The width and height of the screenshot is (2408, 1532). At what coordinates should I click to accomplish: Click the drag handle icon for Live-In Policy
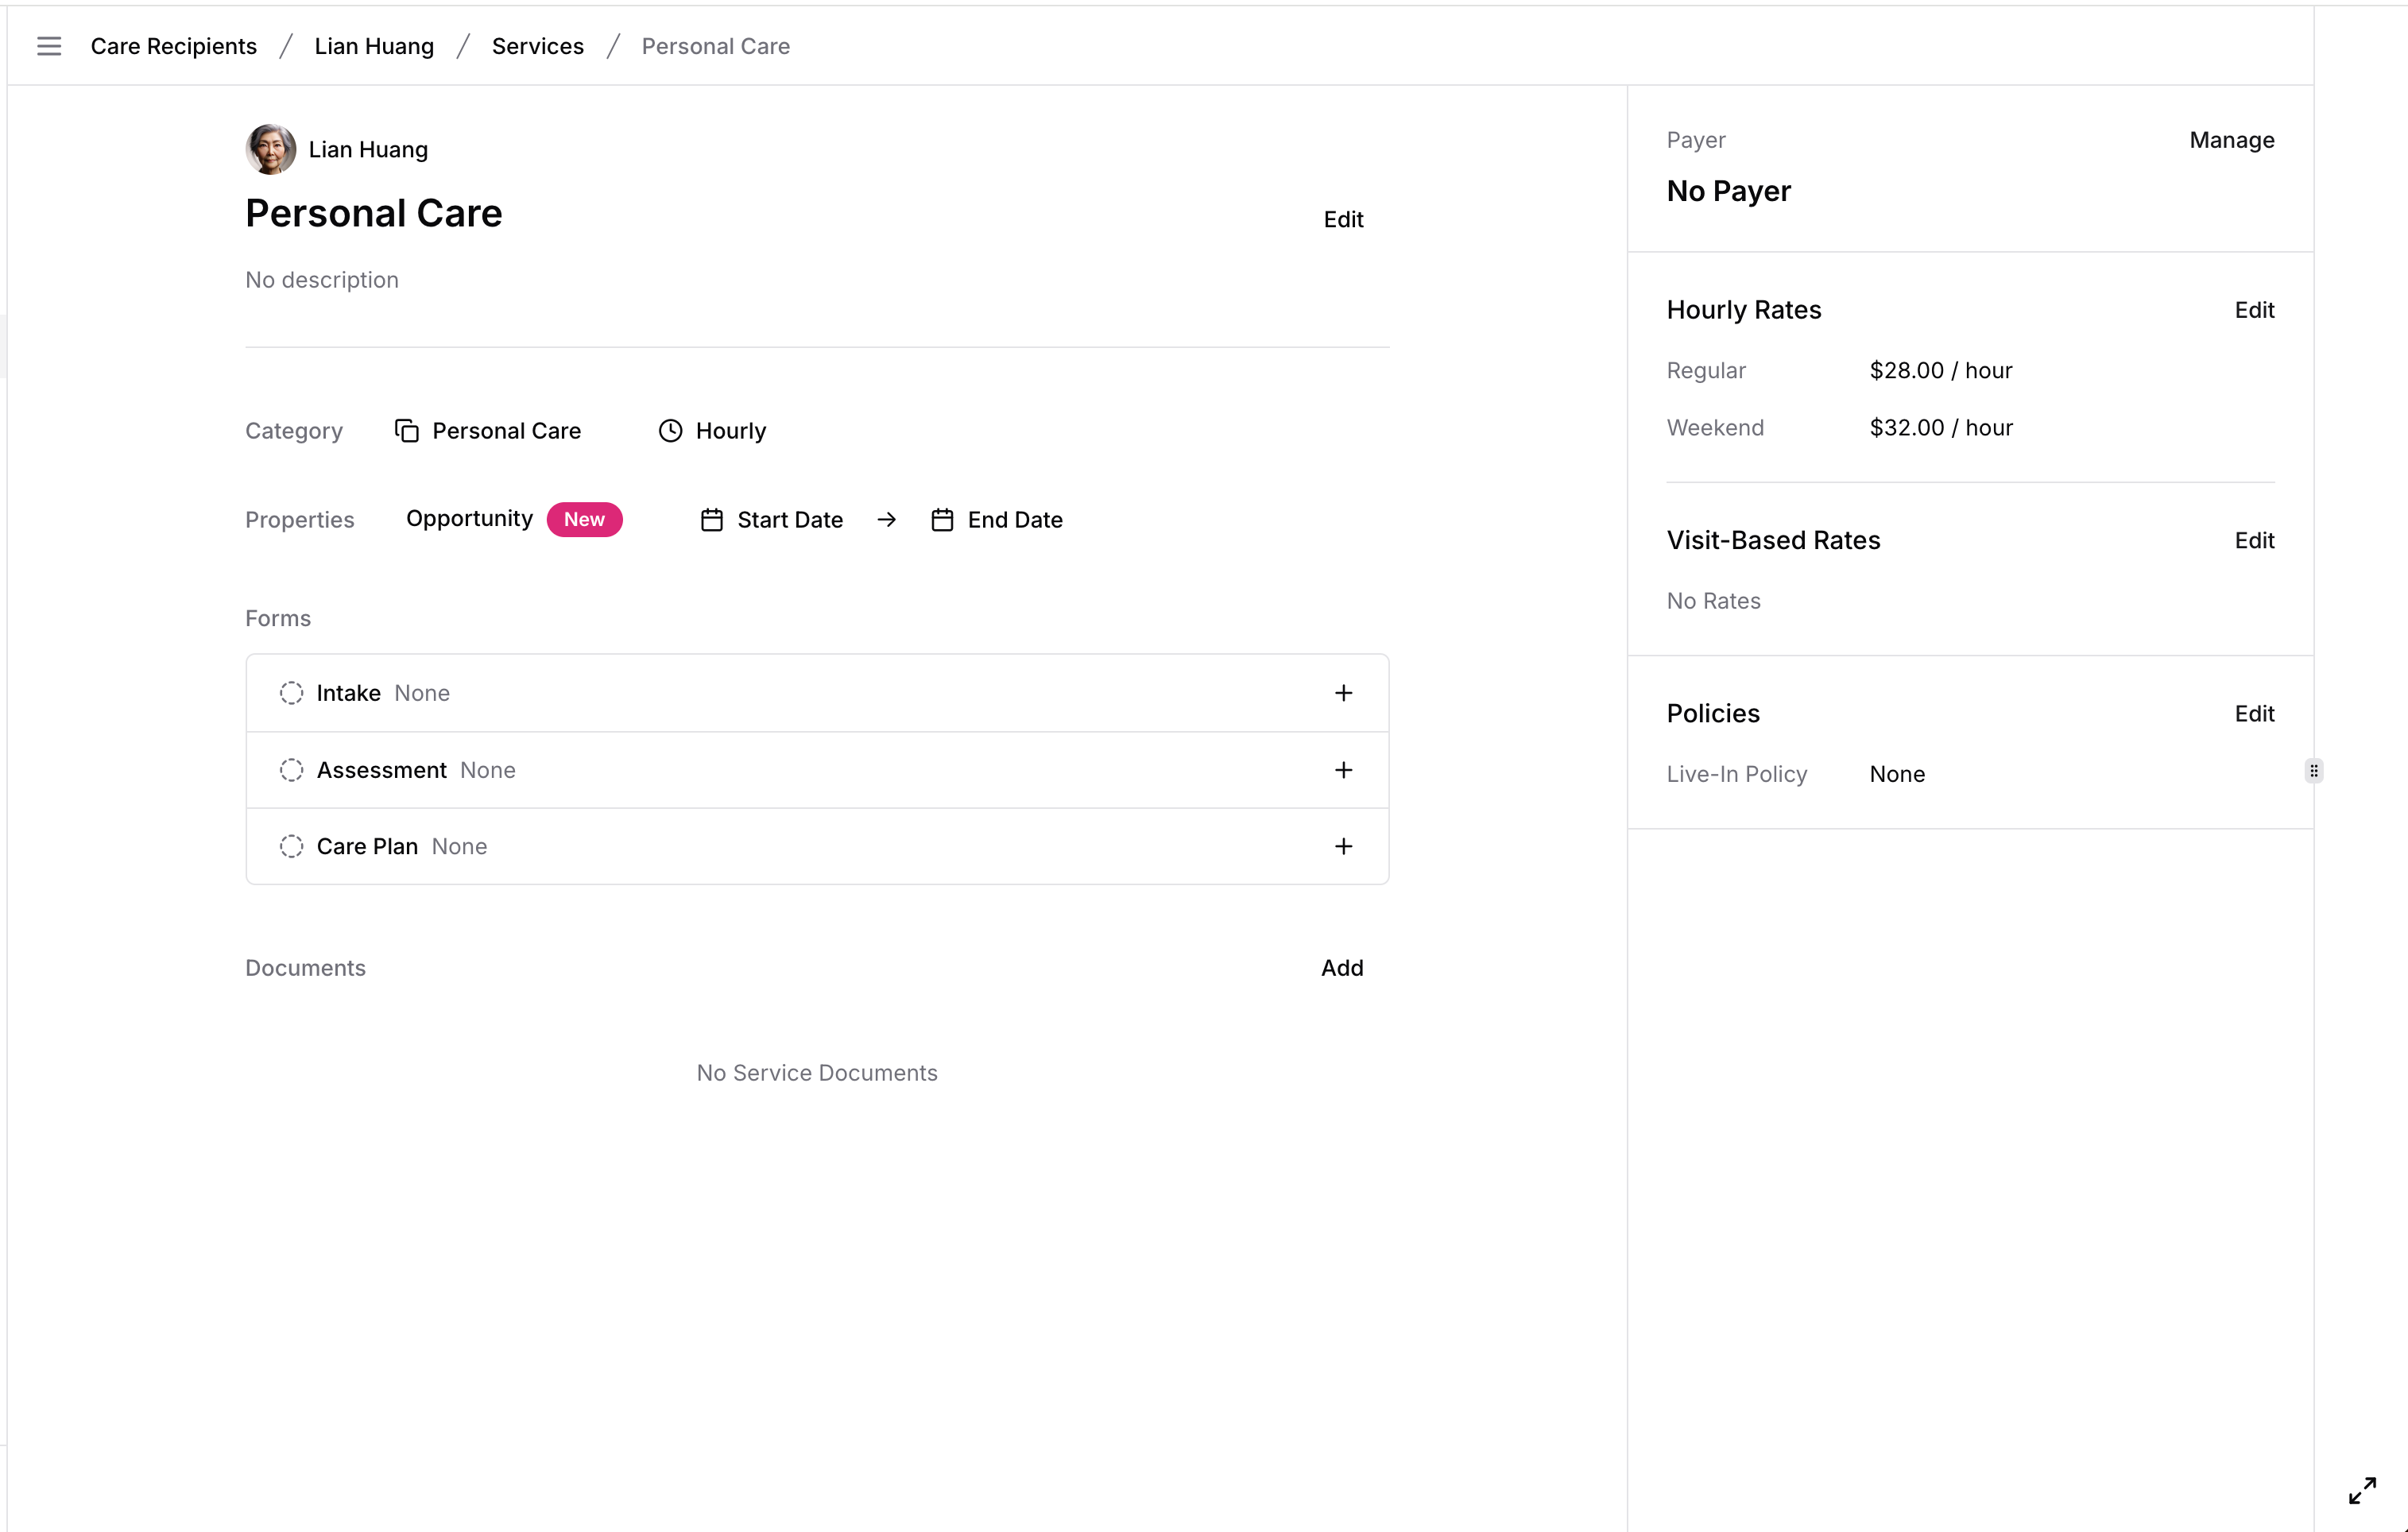pyautogui.click(x=2315, y=771)
